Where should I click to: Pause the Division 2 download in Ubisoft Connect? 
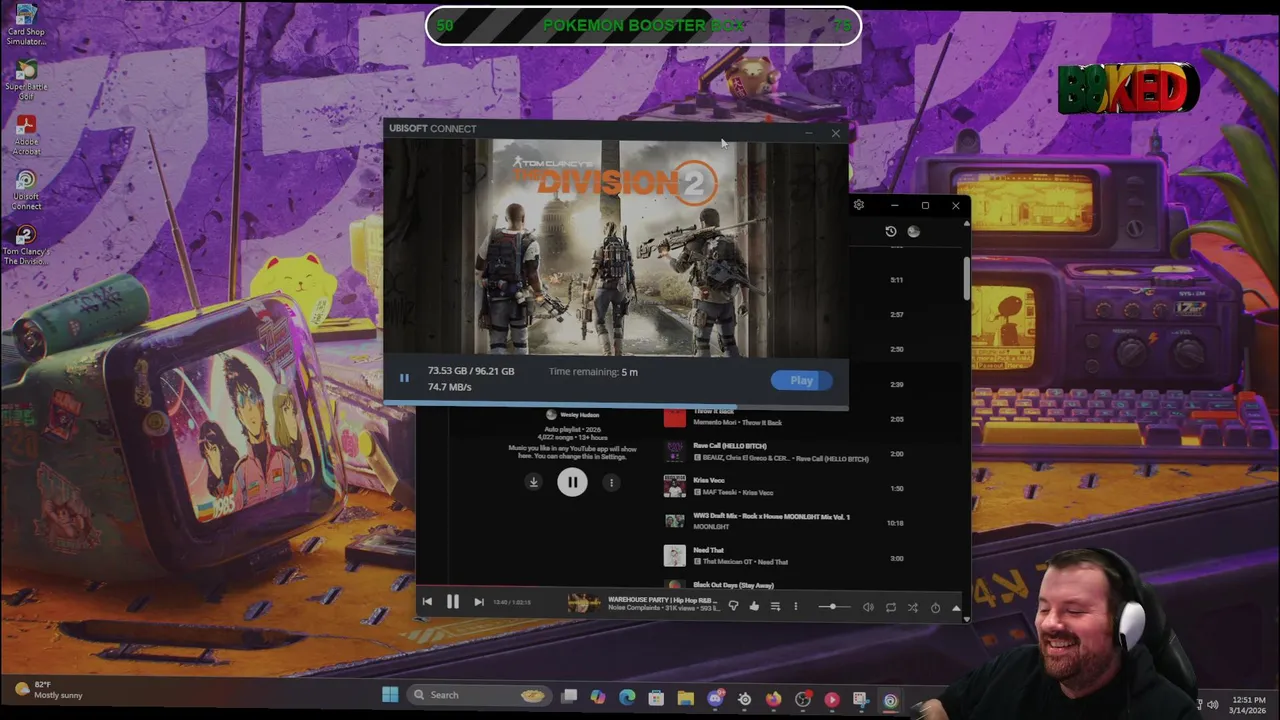pos(404,378)
